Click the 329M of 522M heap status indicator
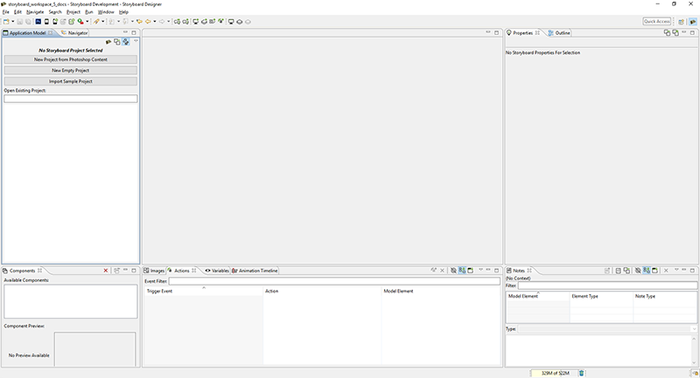 pos(554,373)
